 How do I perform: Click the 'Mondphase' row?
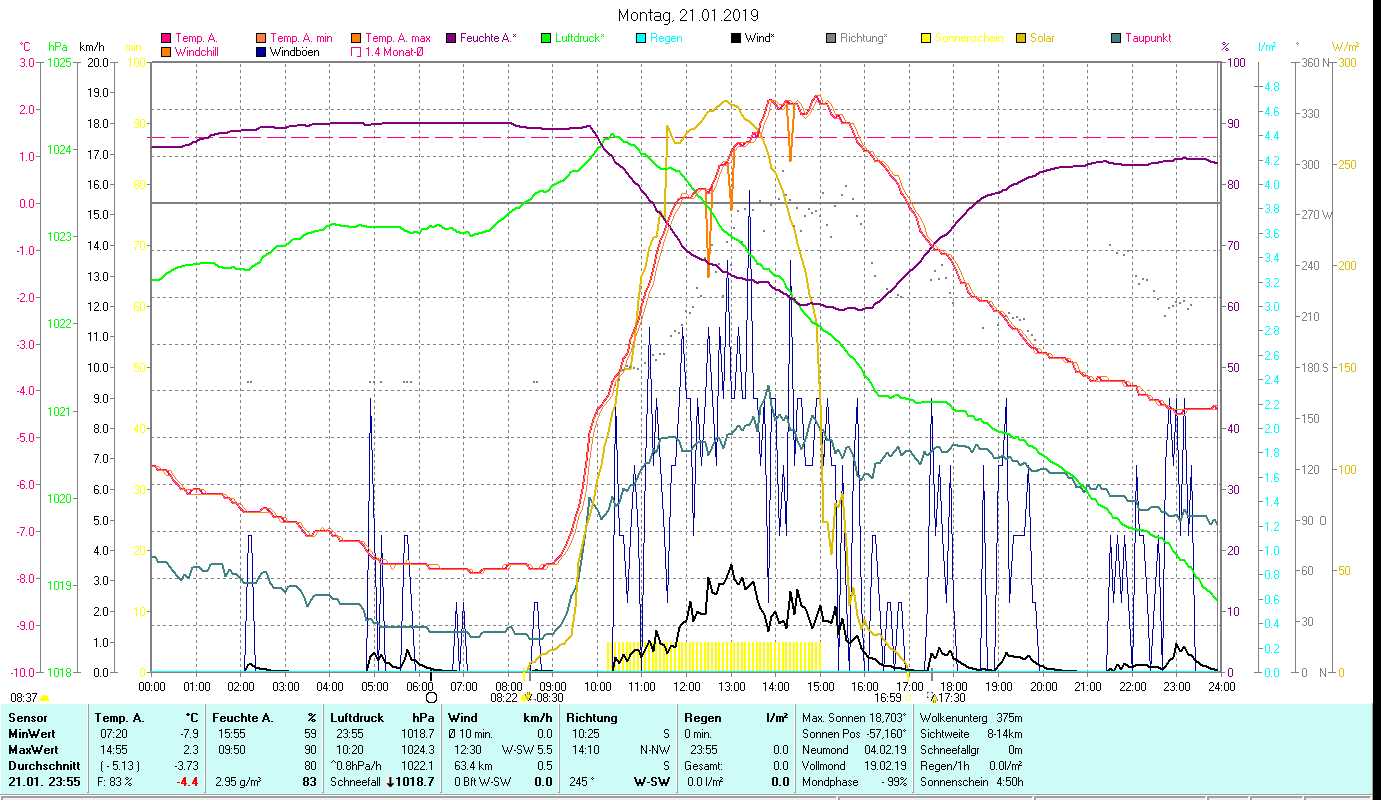(855, 782)
